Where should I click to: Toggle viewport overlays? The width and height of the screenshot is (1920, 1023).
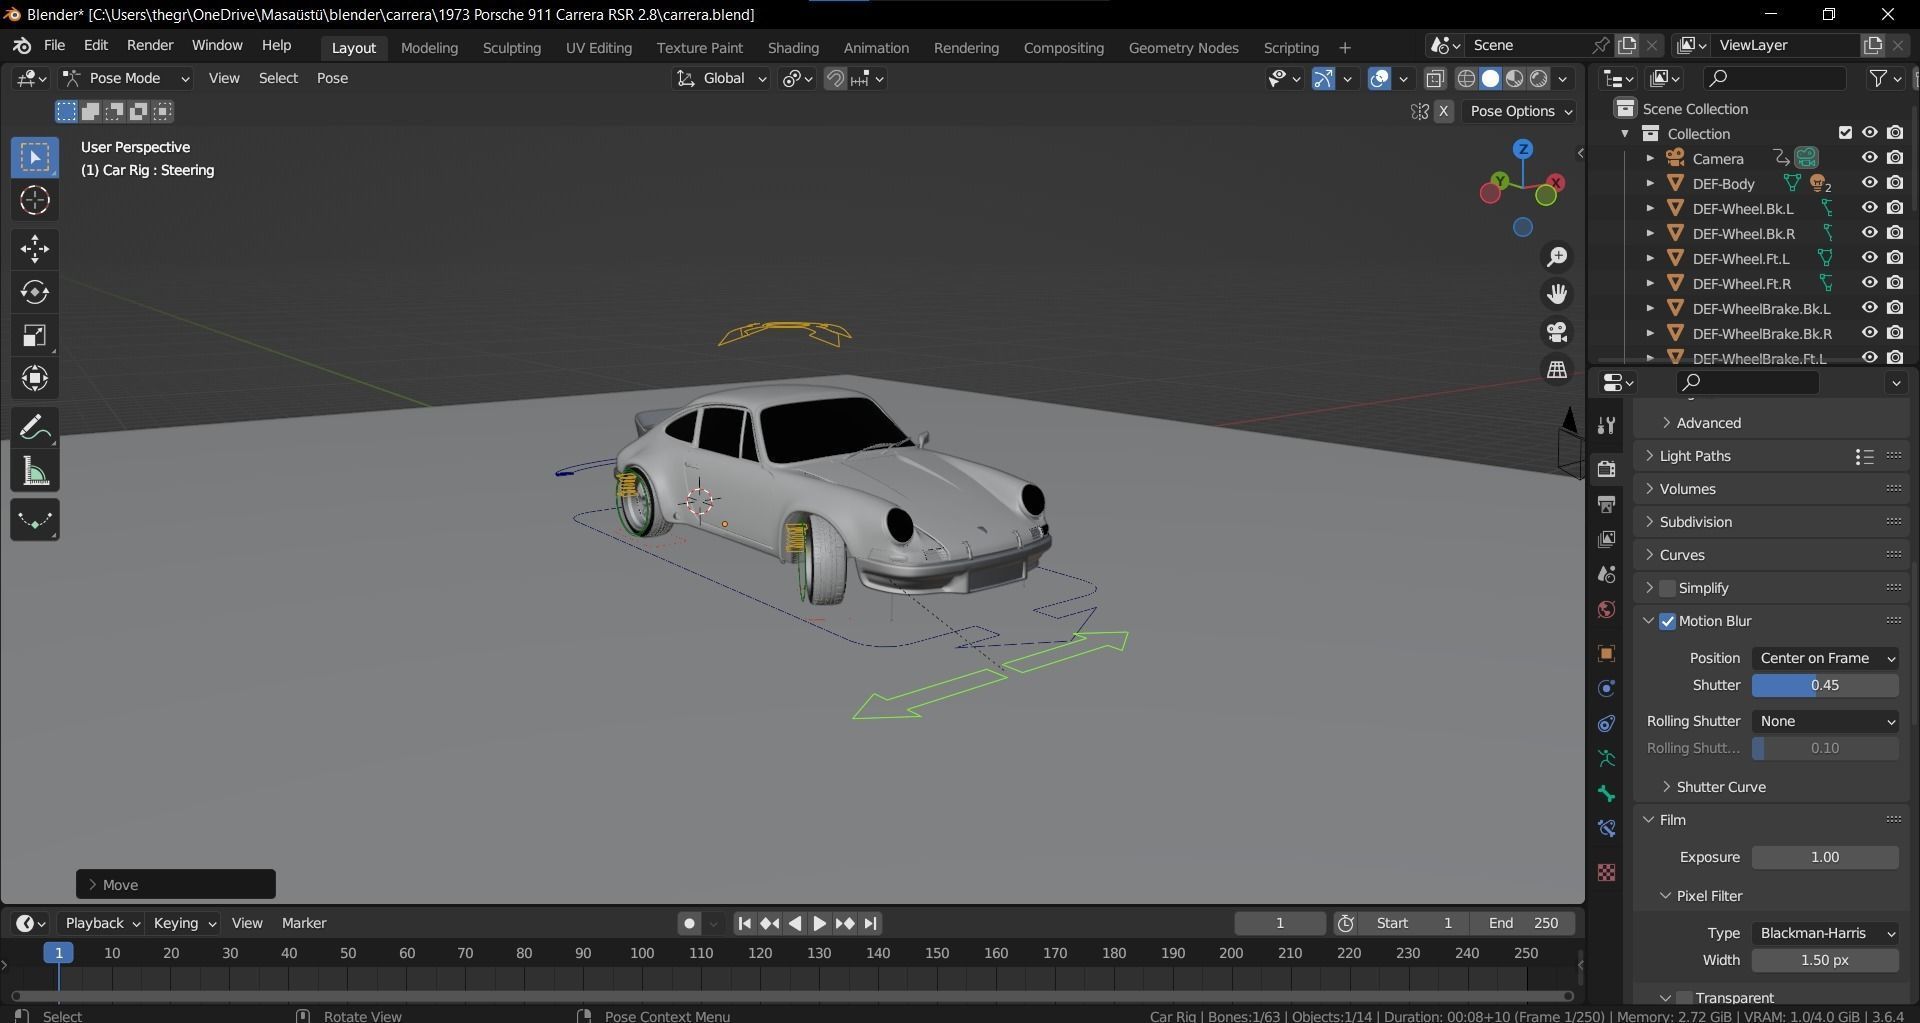(1380, 79)
